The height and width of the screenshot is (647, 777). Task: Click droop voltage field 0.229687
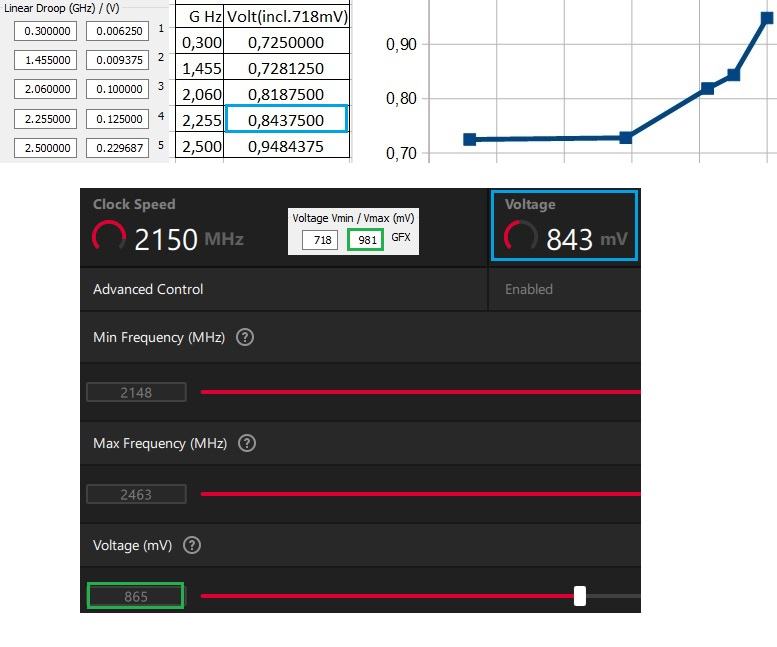click(117, 148)
